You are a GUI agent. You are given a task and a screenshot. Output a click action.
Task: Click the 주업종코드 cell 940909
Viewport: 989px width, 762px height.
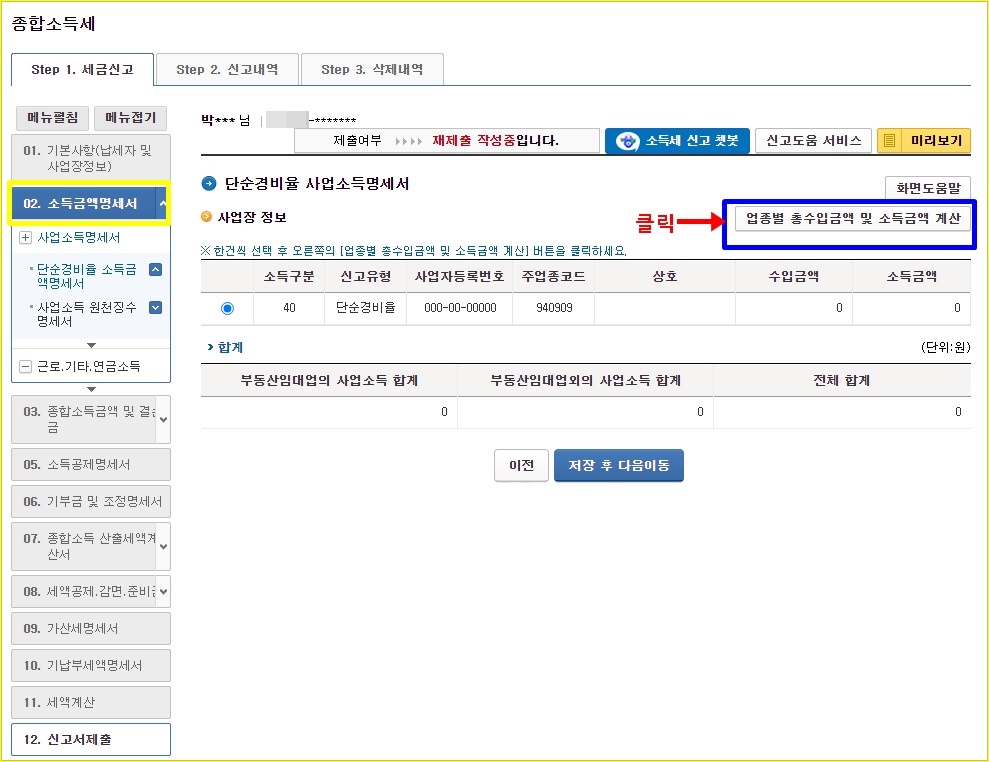[554, 308]
